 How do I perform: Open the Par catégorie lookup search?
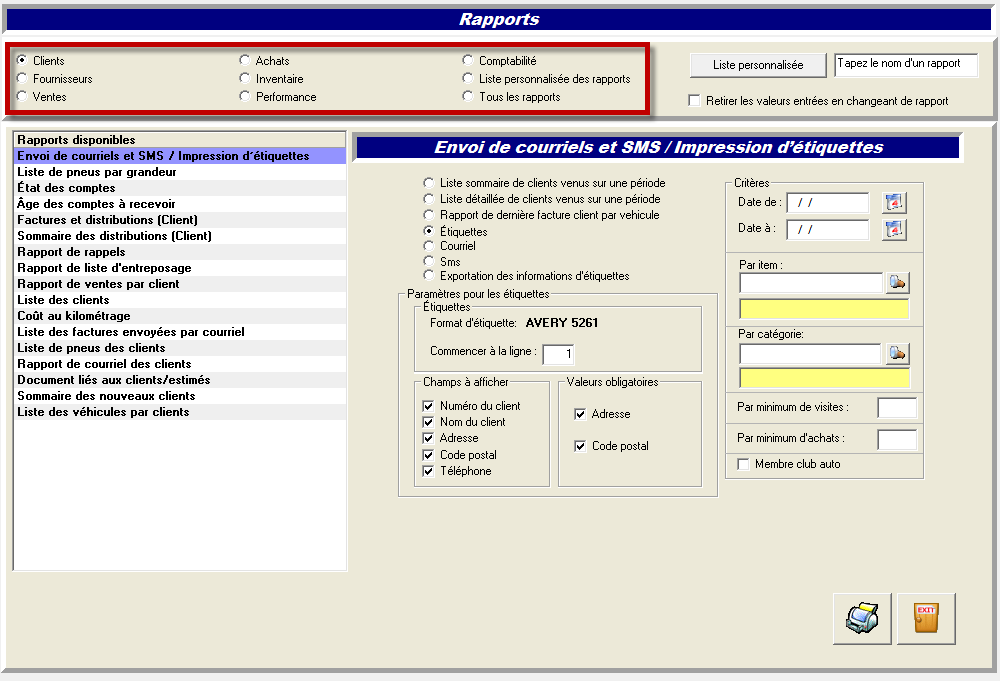897,353
